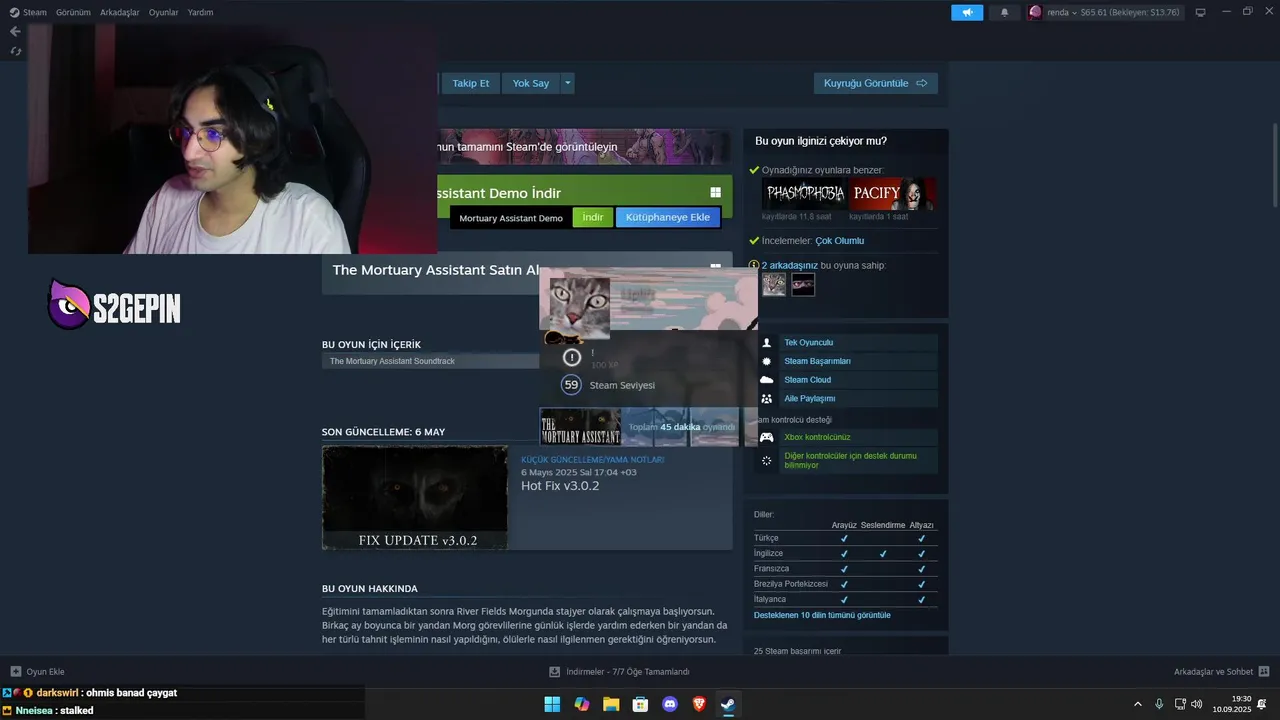Open the Arkadaşlar menu
The image size is (1280, 720).
tap(120, 12)
